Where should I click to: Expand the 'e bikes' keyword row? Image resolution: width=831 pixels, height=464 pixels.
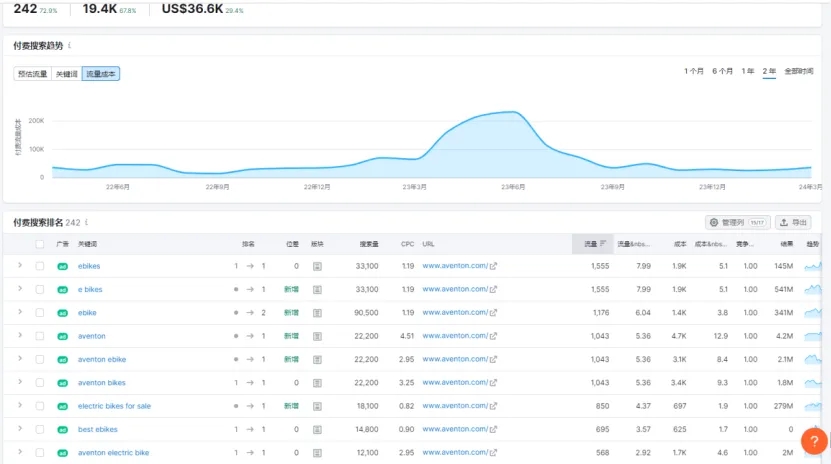19,289
